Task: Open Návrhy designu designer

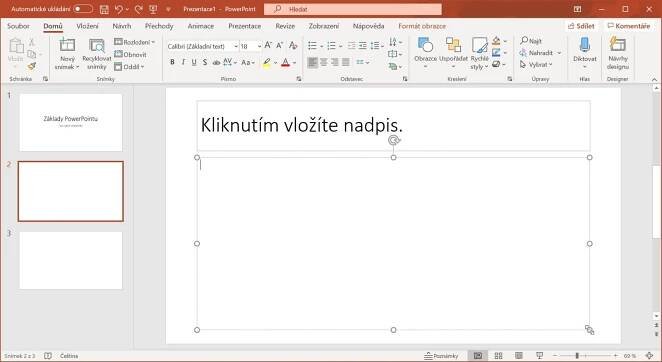Action: pyautogui.click(x=618, y=54)
